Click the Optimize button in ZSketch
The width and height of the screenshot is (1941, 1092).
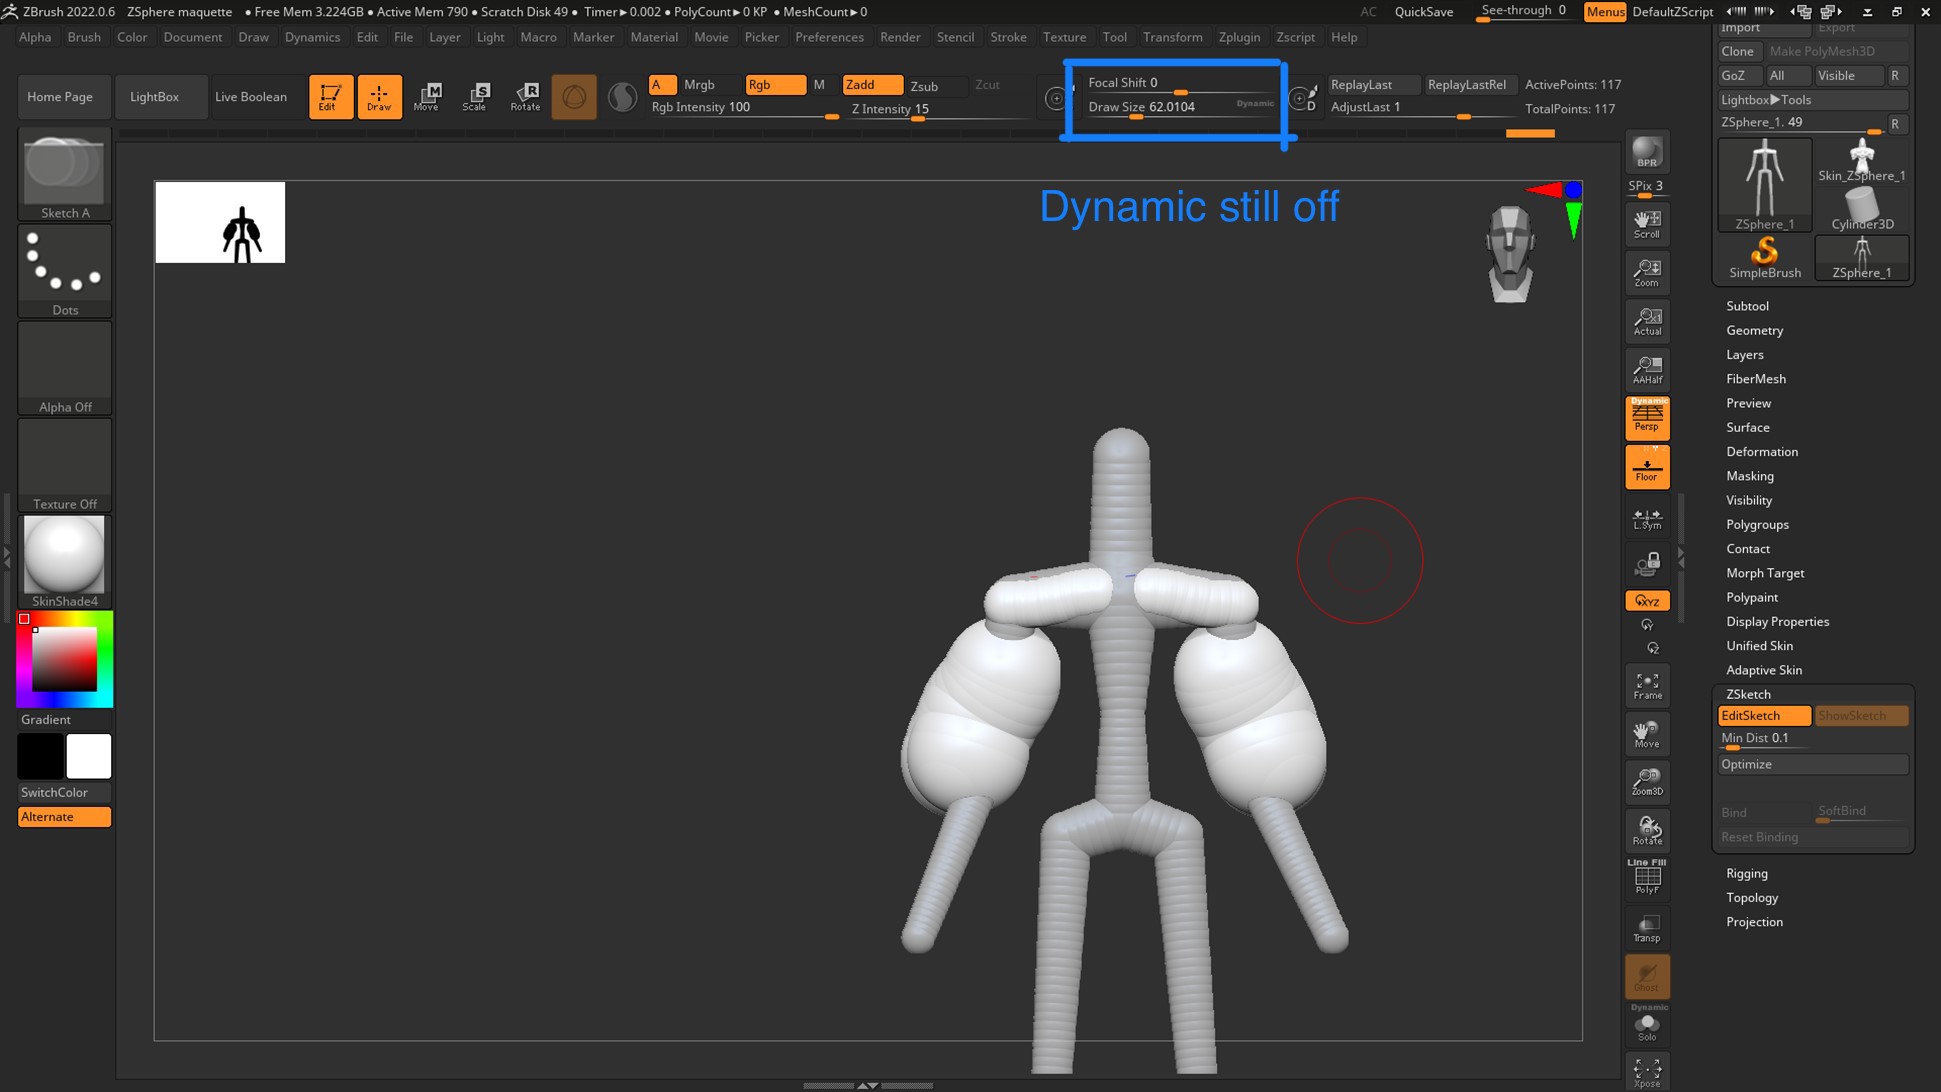[x=1812, y=764]
